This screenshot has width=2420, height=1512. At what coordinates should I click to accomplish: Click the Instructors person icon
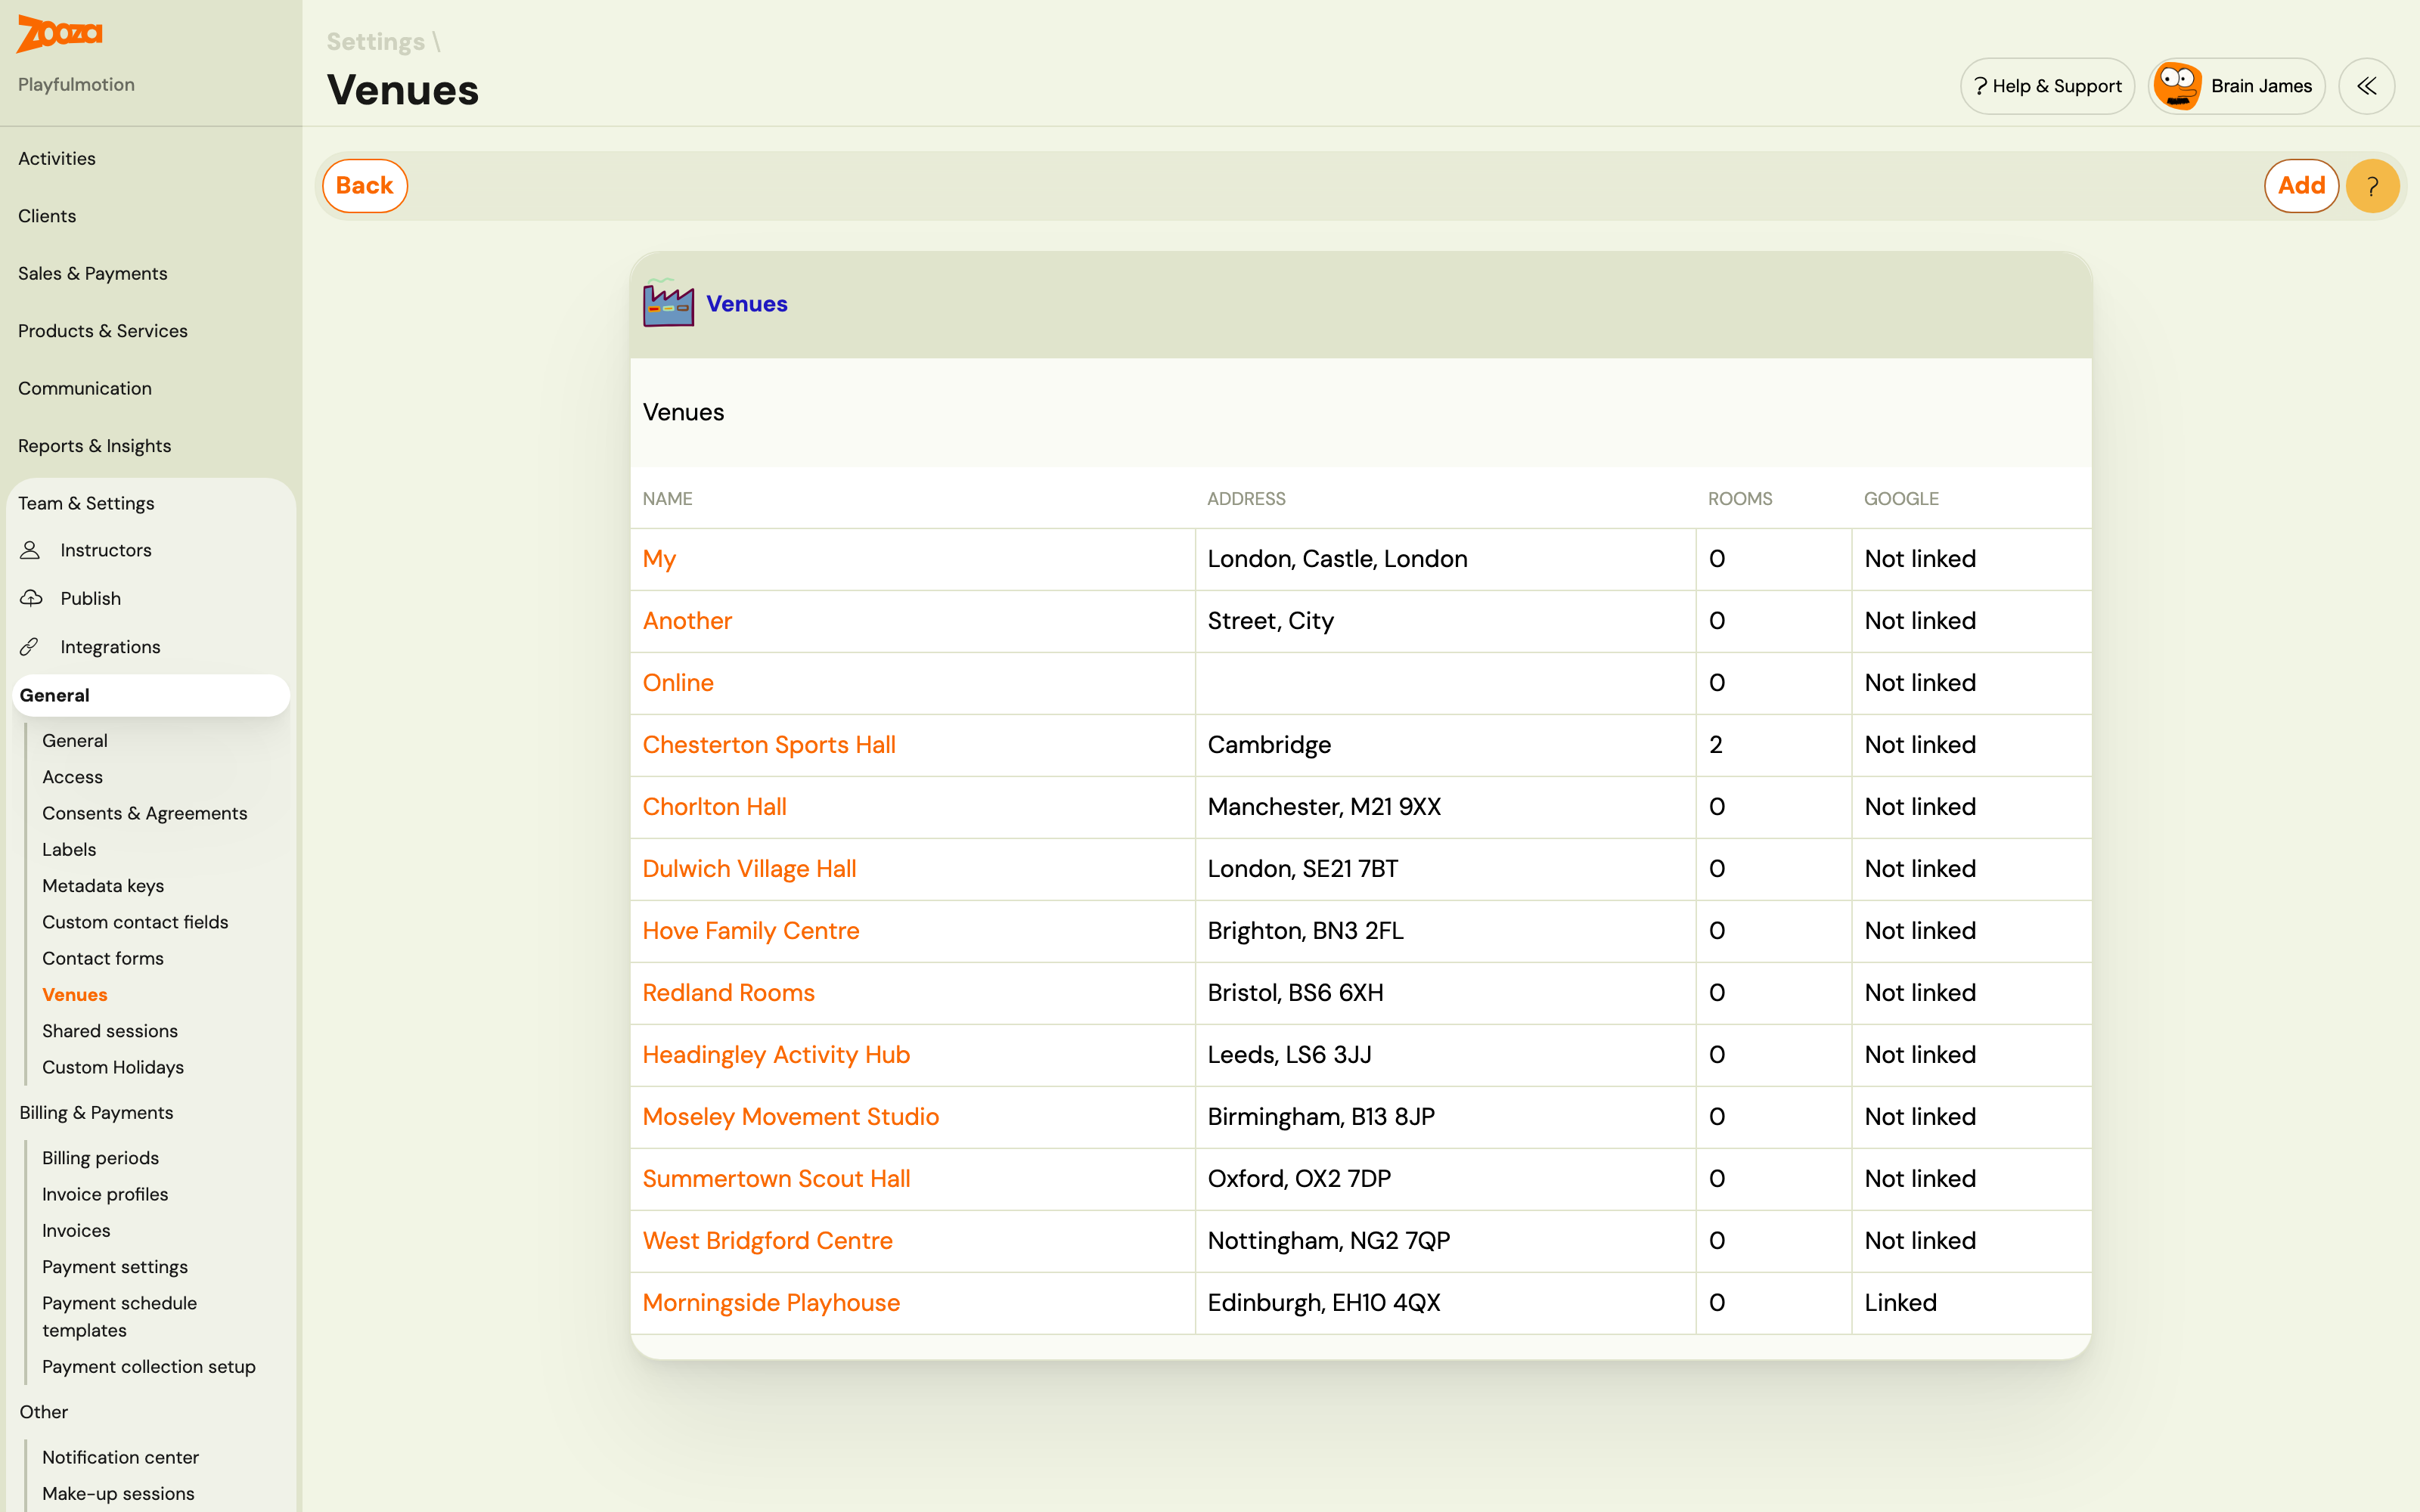30,550
